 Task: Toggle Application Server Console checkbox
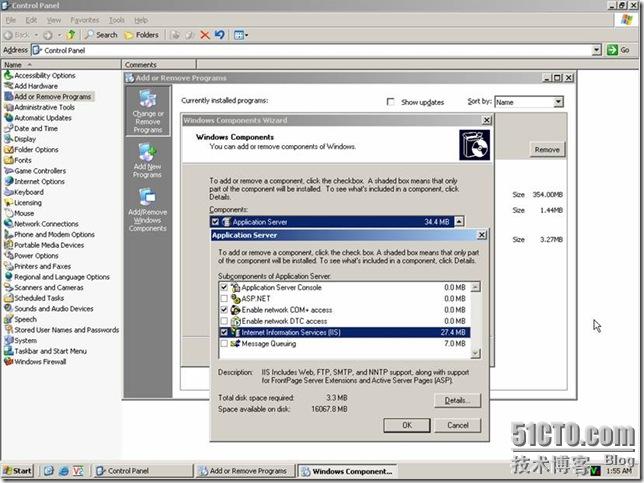(224, 288)
